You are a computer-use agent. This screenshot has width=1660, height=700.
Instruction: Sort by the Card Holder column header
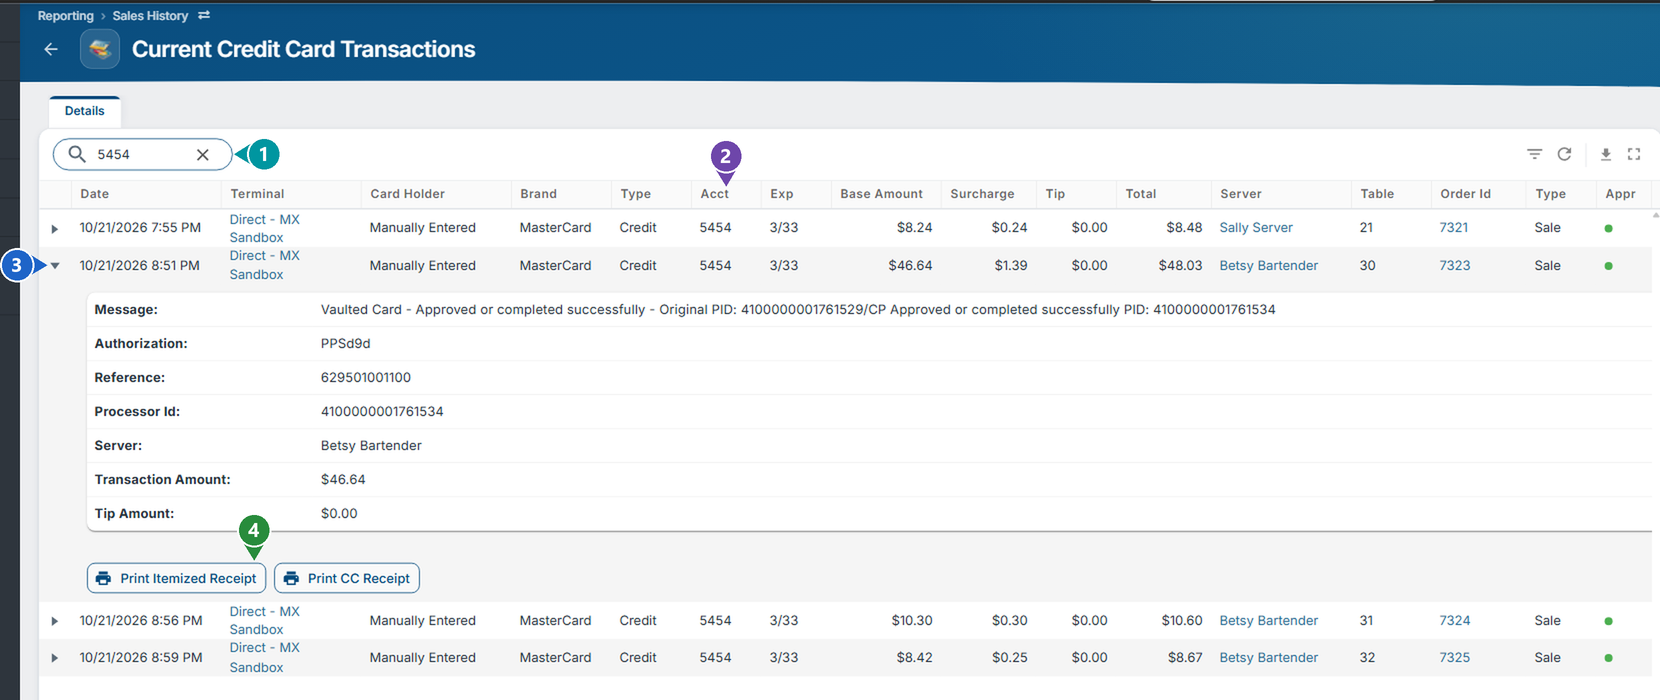407,194
